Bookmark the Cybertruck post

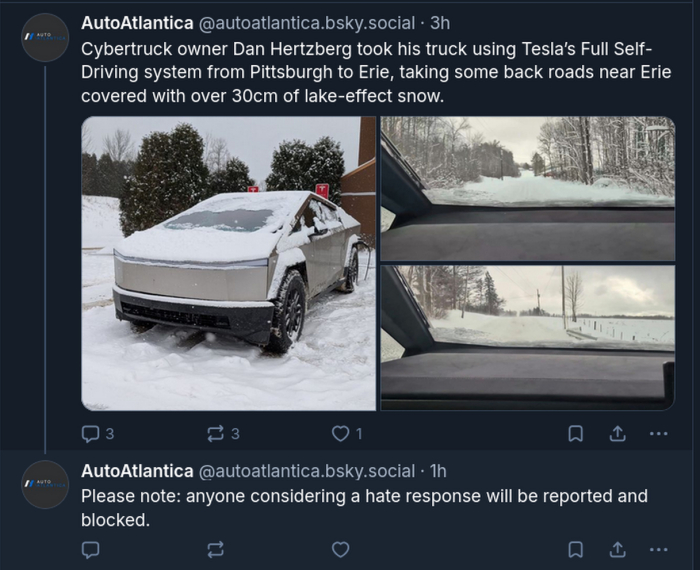576,434
